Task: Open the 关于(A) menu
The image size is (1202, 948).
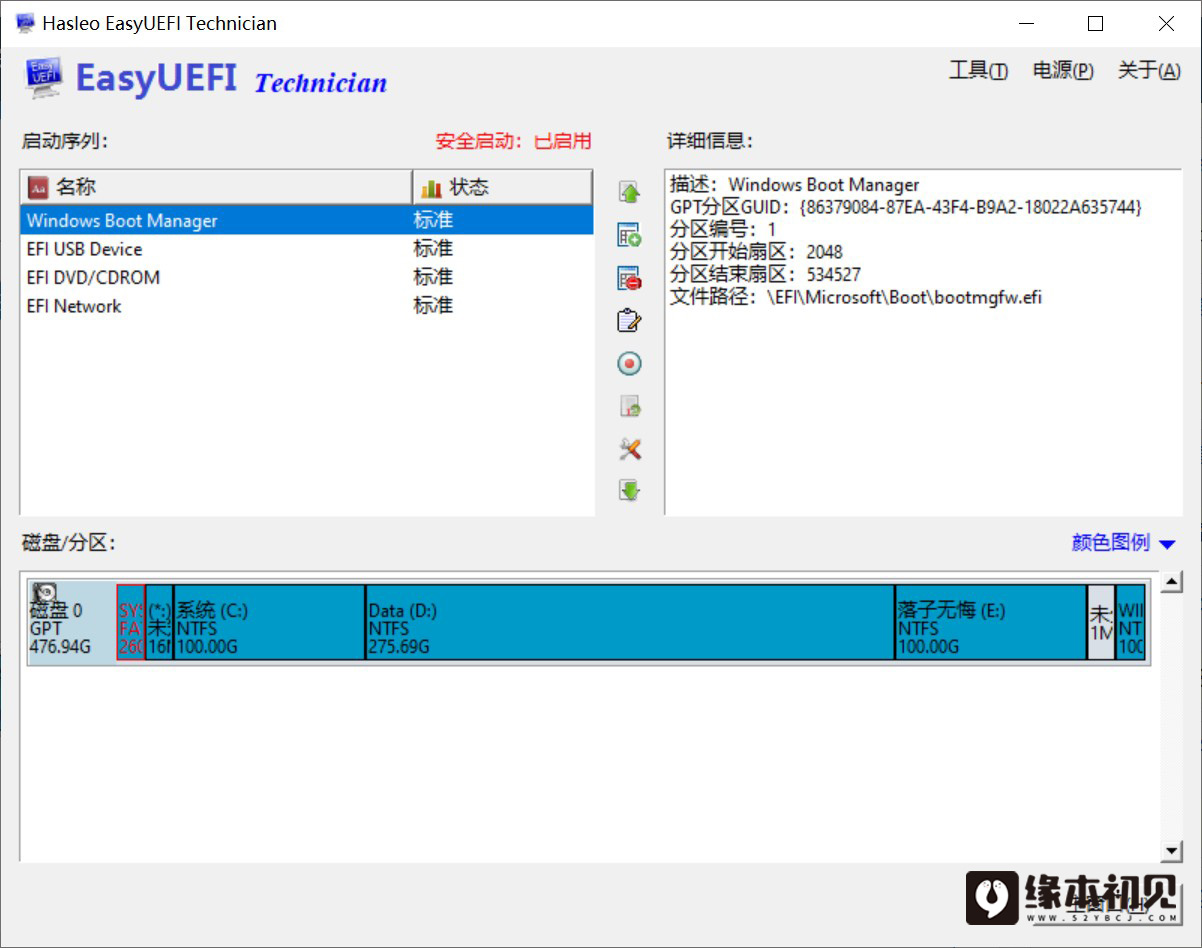Action: [1149, 71]
